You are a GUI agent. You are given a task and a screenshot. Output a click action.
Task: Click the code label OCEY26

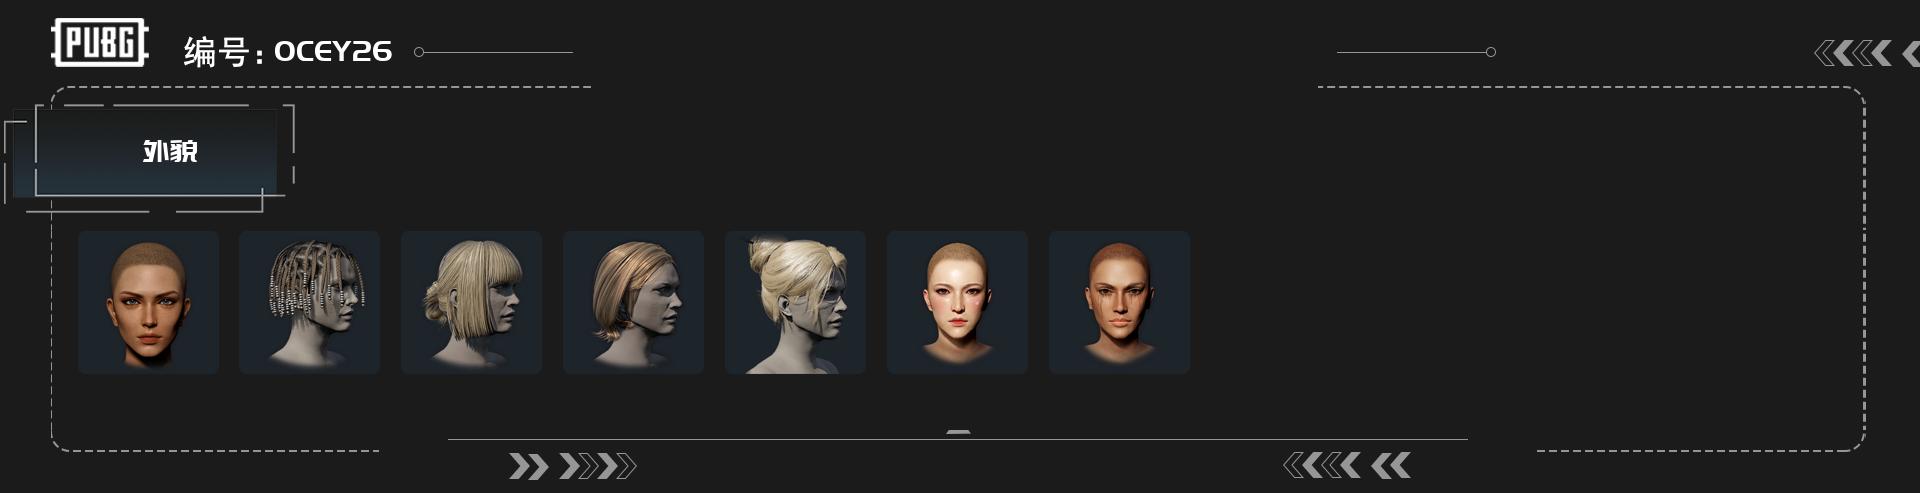pyautogui.click(x=333, y=52)
